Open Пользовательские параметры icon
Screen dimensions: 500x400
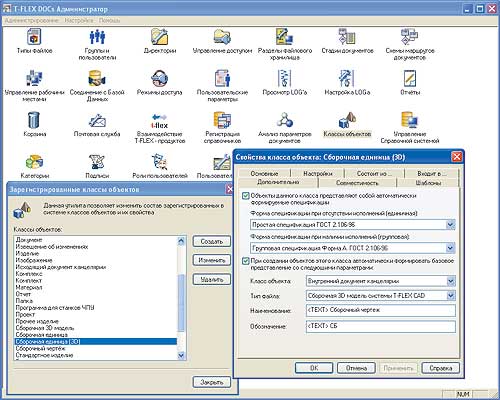point(222,78)
